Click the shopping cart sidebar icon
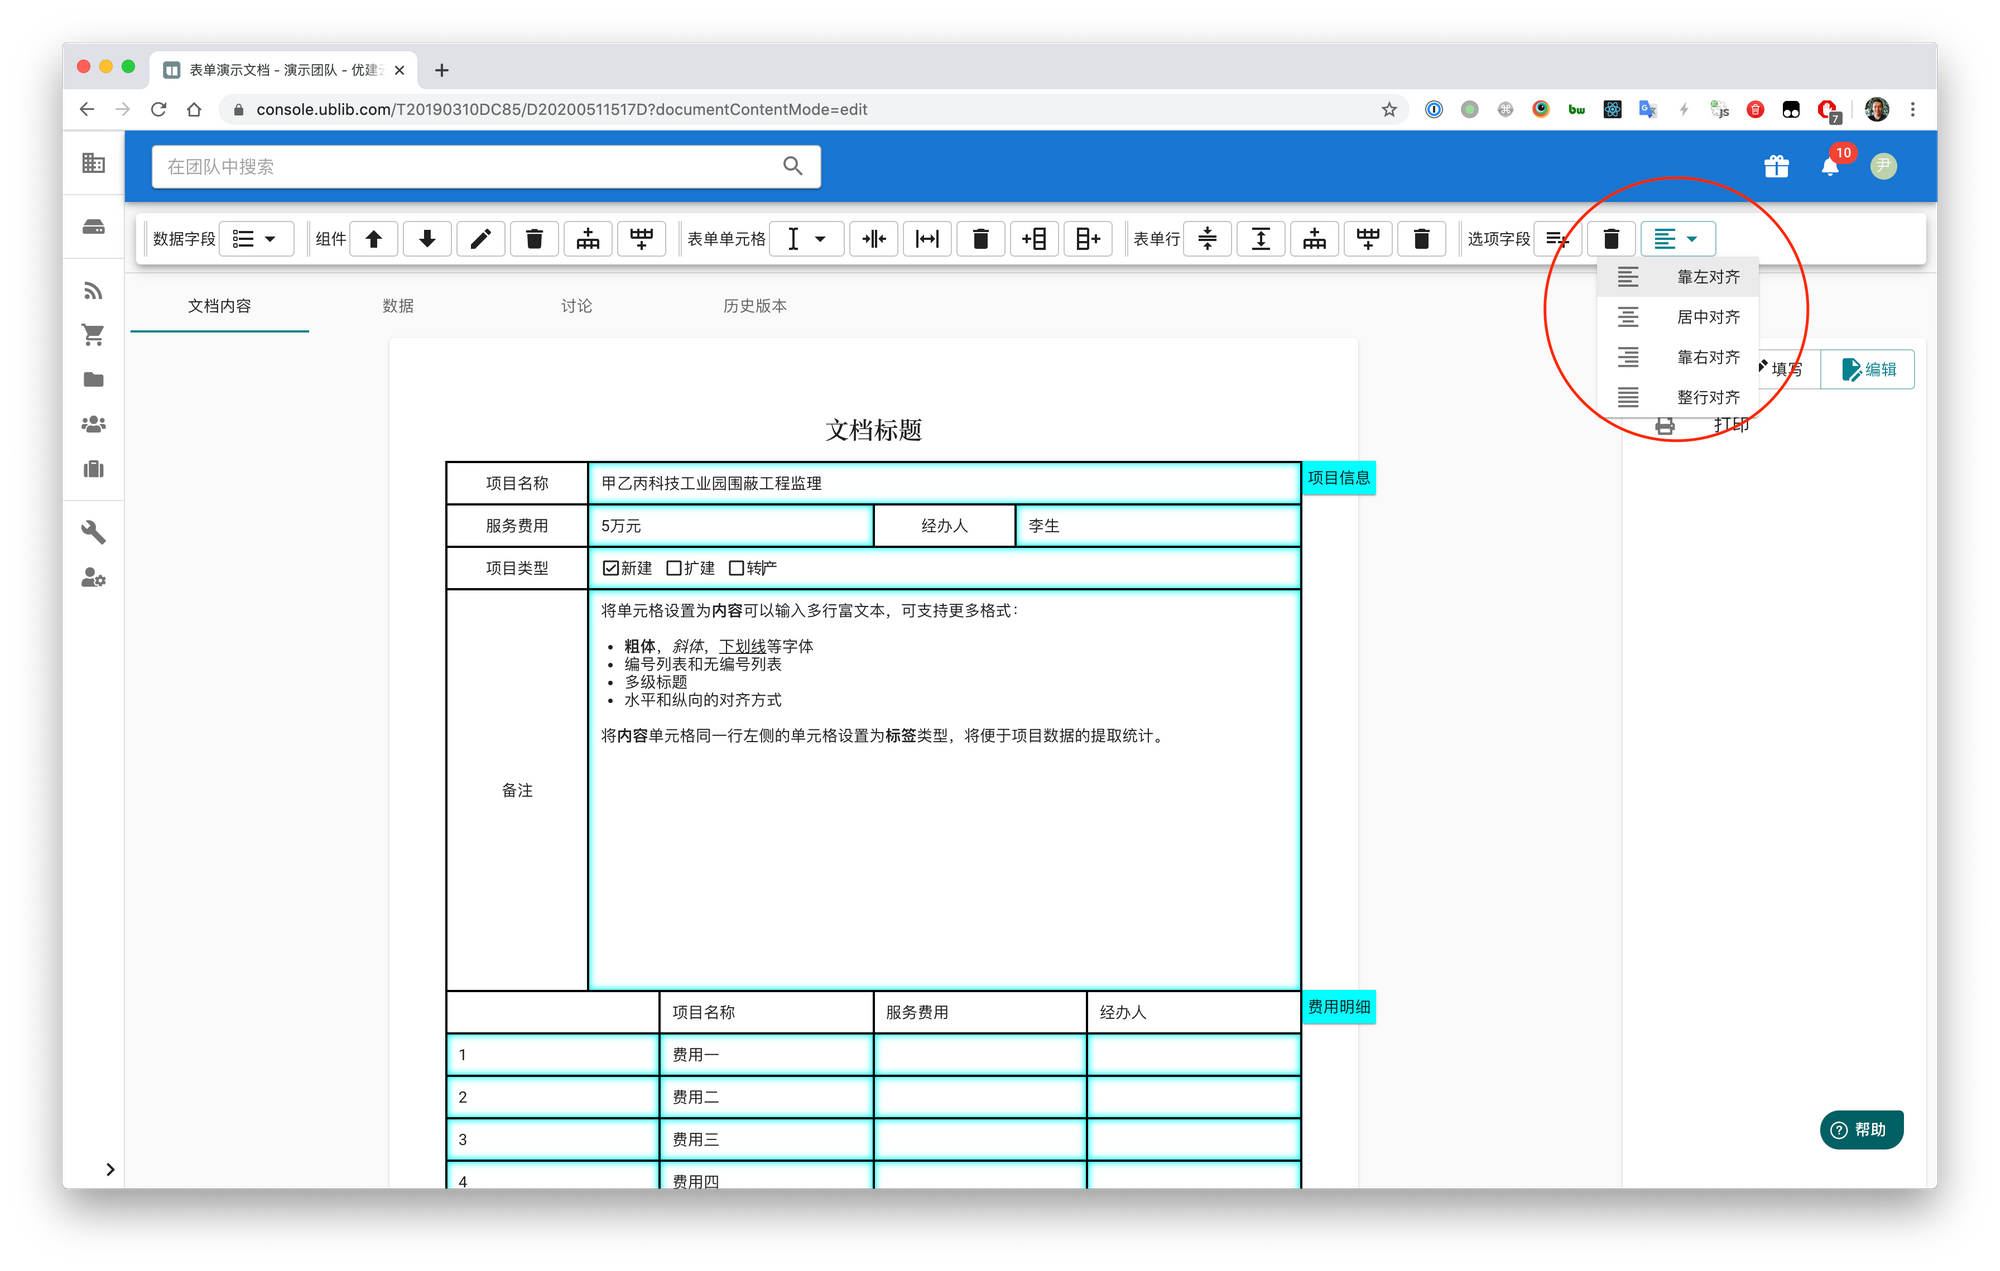The image size is (2000, 1271). click(x=93, y=335)
